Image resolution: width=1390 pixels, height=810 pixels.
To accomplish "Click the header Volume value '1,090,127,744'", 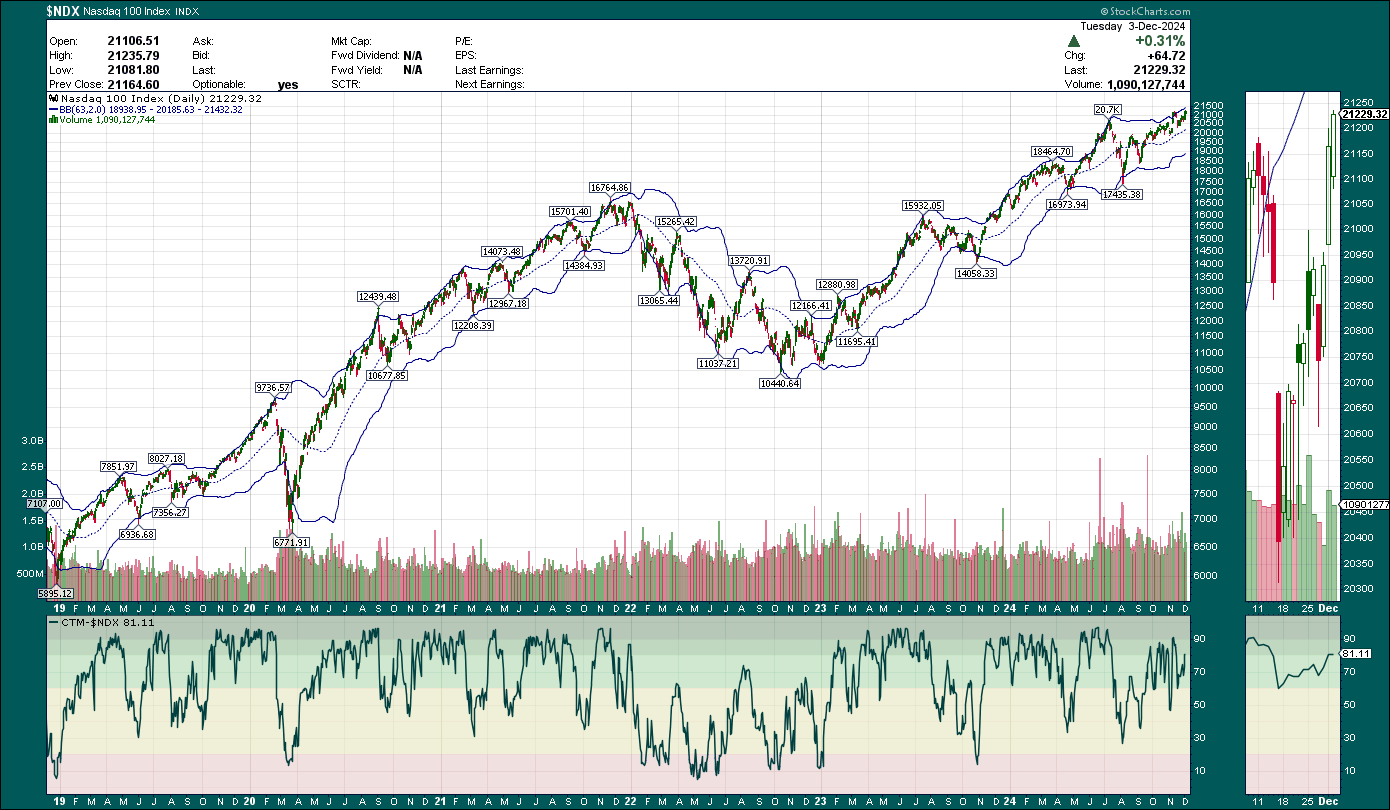I will pyautogui.click(x=1147, y=85).
